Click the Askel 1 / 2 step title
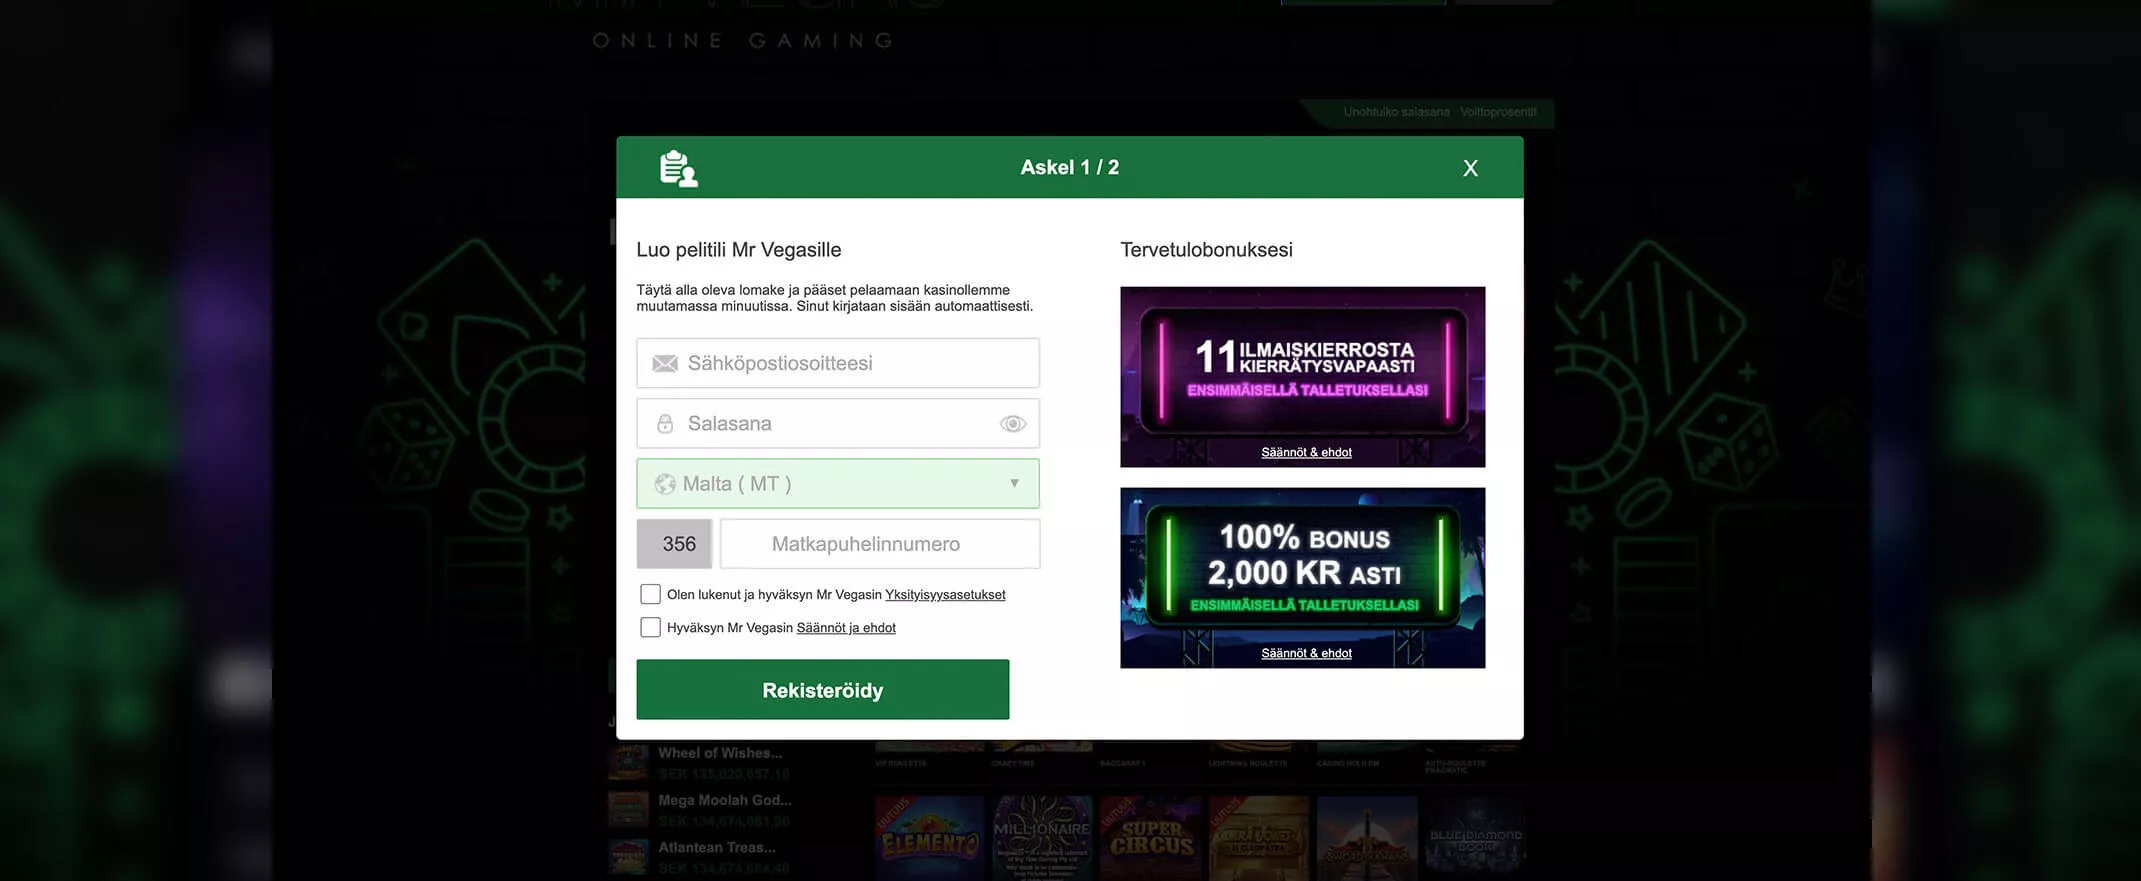This screenshot has height=881, width=2141. pyautogui.click(x=1069, y=168)
